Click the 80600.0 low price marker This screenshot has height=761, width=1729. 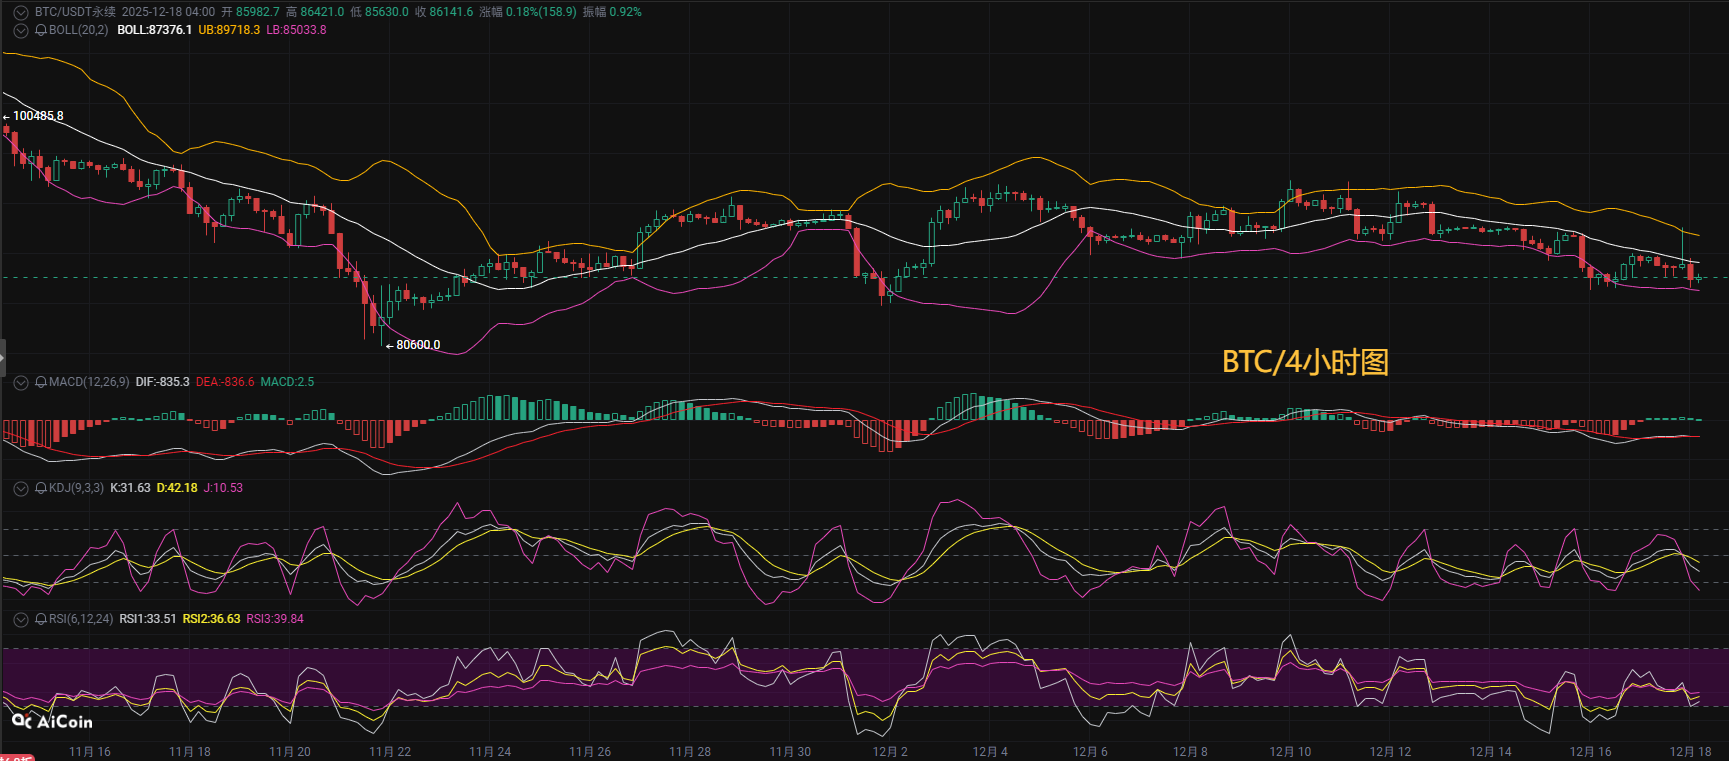coord(418,345)
